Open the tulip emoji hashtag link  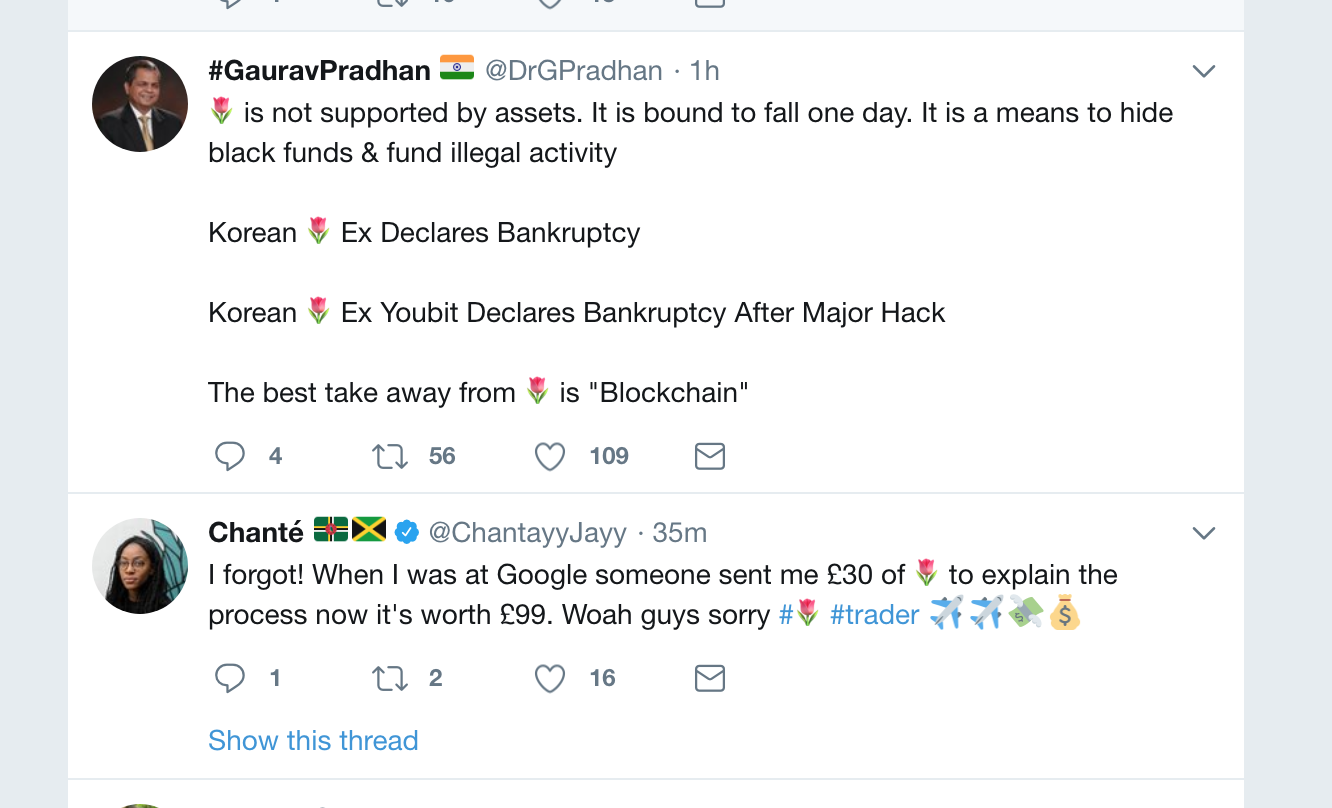click(800, 615)
